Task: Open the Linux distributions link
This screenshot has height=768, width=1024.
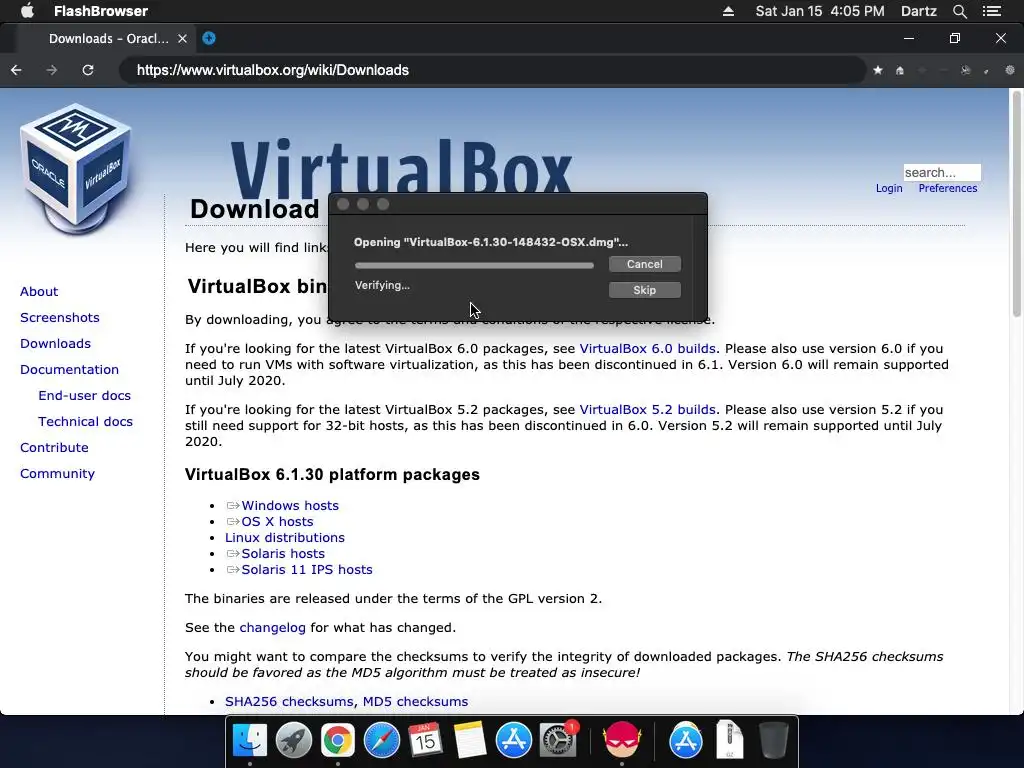Action: [285, 537]
